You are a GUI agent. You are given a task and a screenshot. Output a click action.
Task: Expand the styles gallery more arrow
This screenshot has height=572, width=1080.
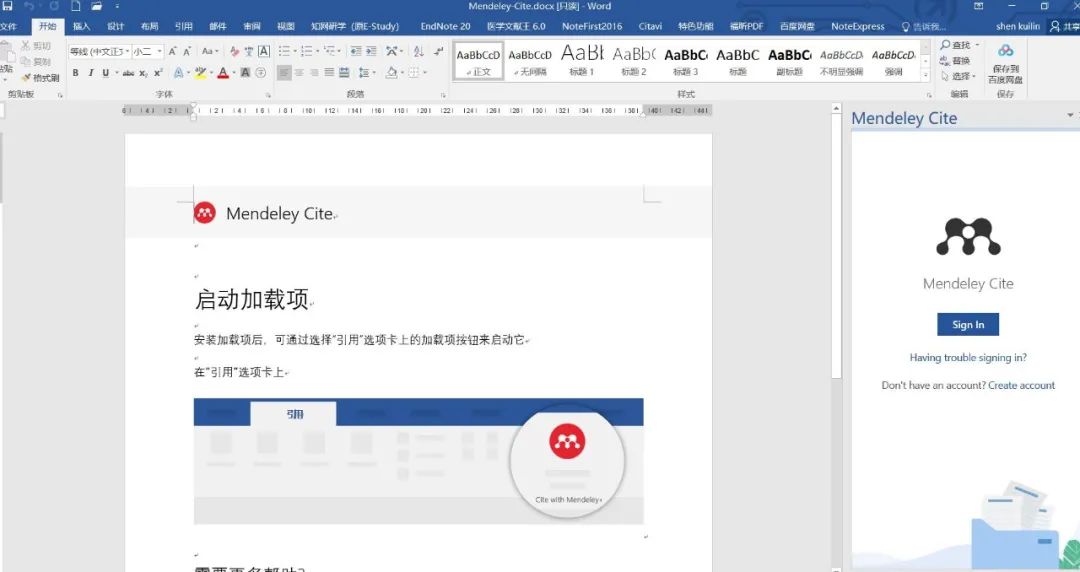[925, 76]
